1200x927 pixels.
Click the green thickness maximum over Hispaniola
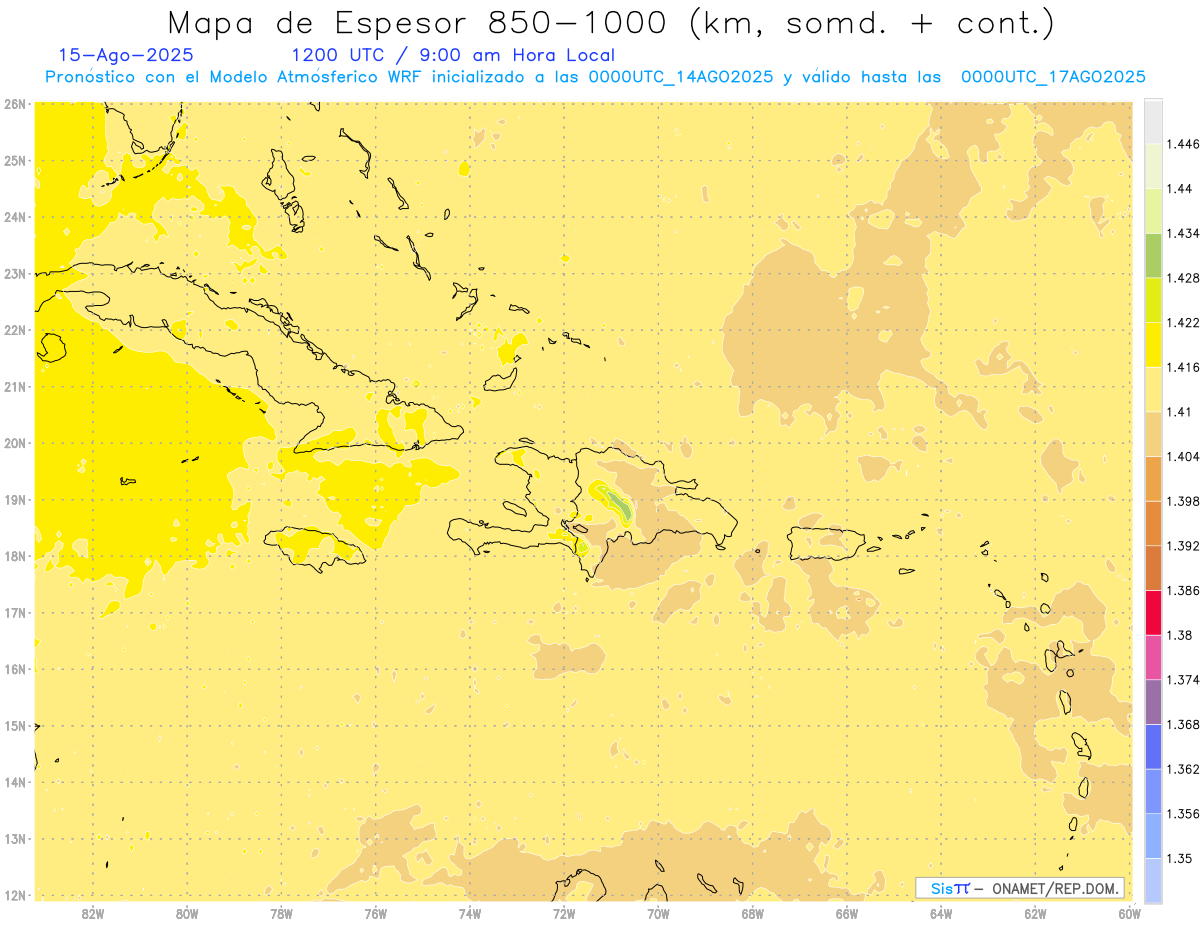(619, 506)
